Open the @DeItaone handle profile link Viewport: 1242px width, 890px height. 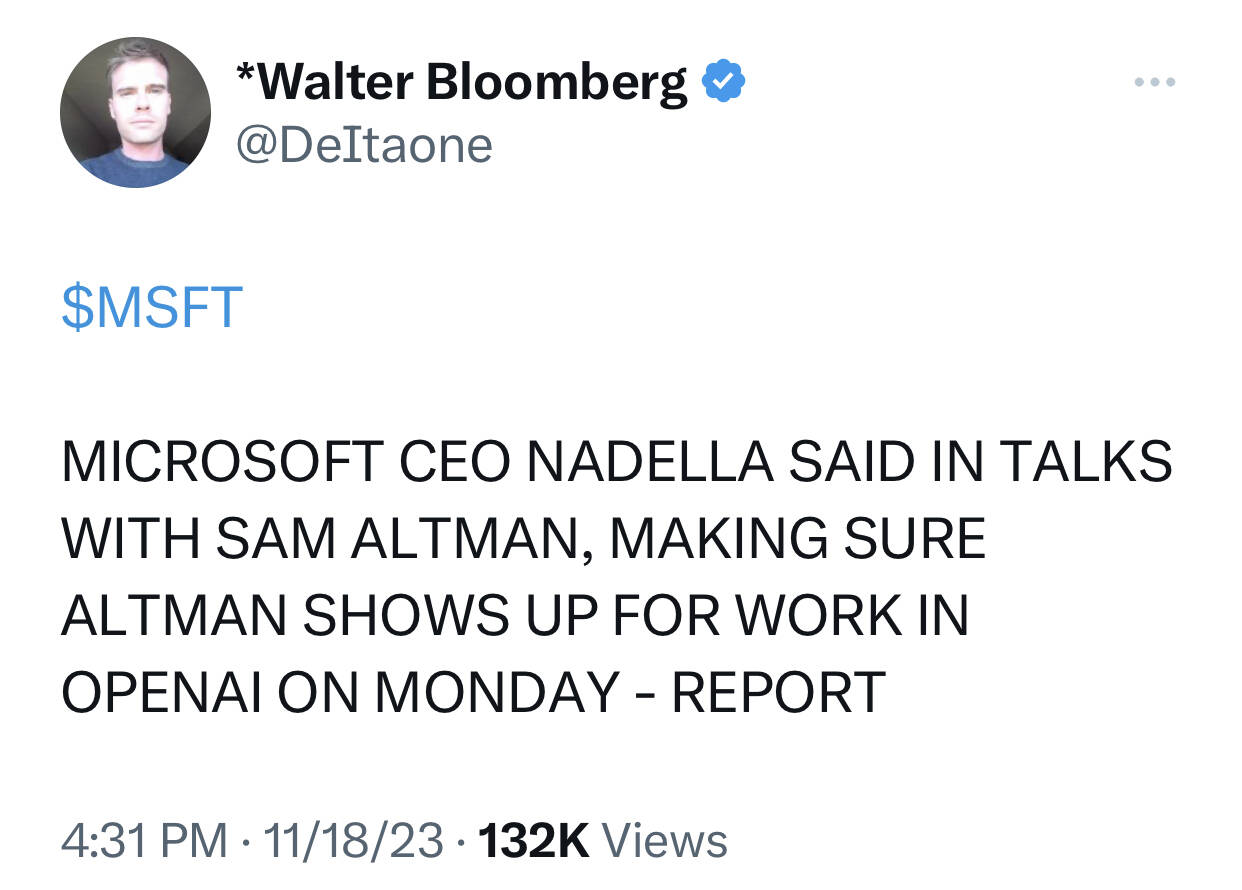(363, 146)
